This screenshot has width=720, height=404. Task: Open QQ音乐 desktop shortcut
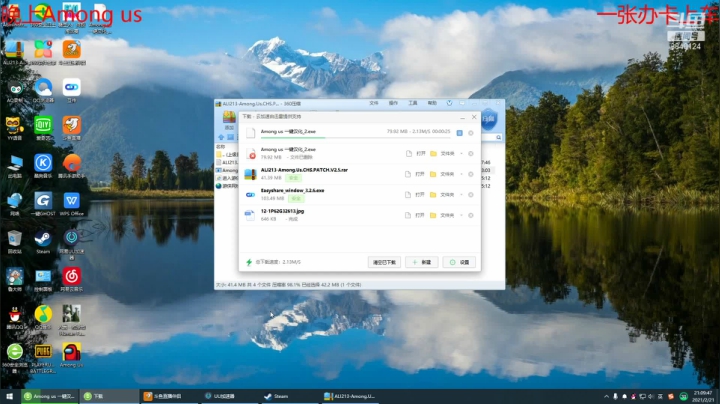(43, 318)
